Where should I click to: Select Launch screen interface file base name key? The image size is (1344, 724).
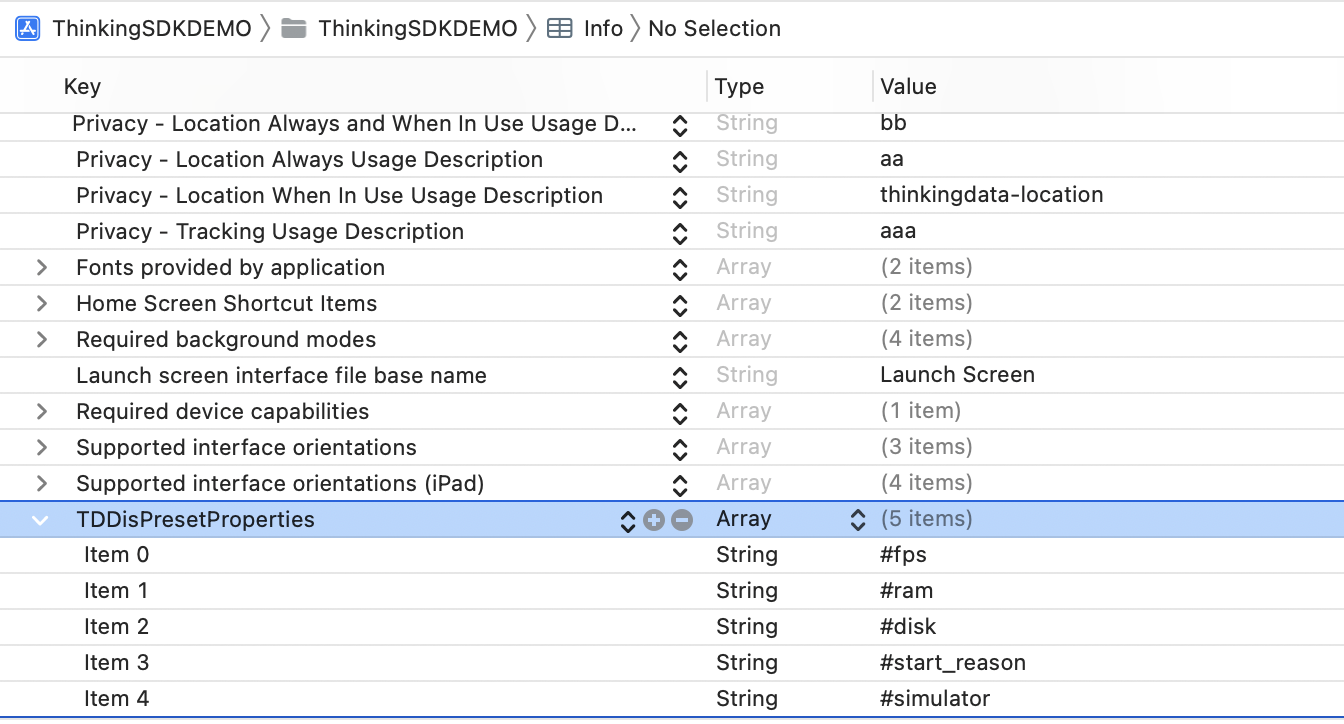pyautogui.click(x=281, y=375)
